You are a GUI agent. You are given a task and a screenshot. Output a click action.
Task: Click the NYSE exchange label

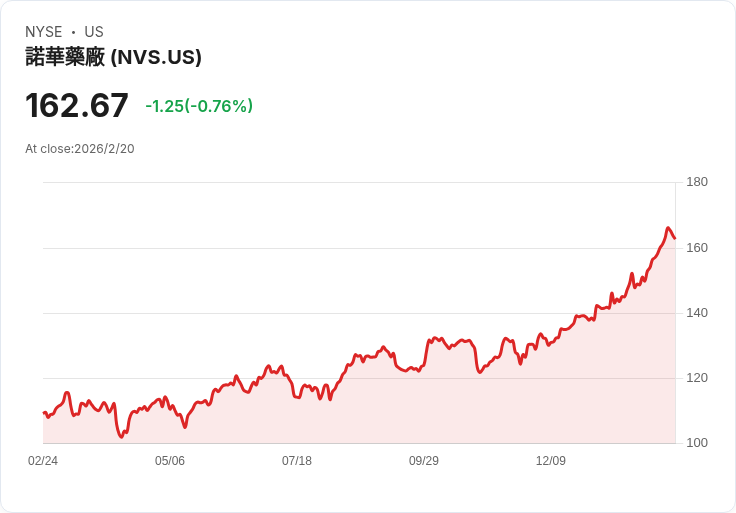pyautogui.click(x=44, y=32)
